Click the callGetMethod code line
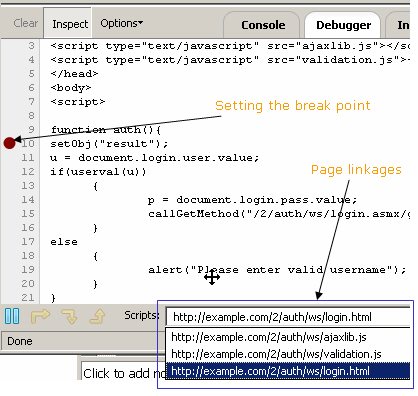Viewport: 418px width, 396px height. pyautogui.click(x=279, y=214)
